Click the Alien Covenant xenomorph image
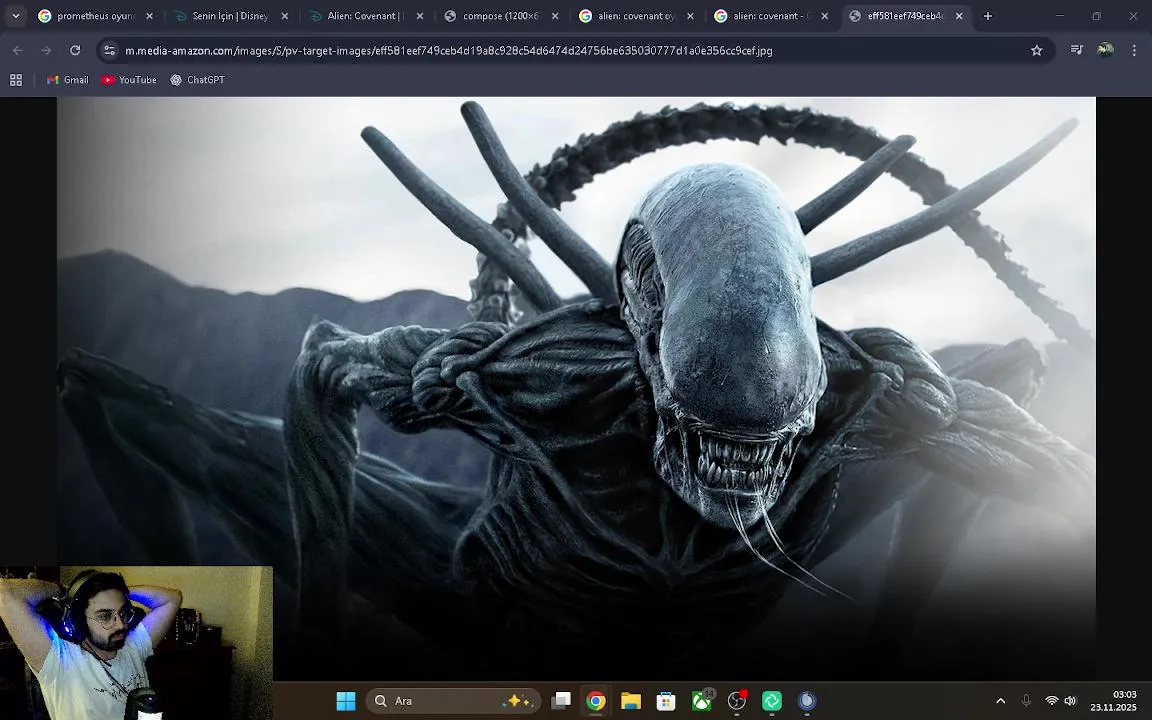This screenshot has height=720, width=1152. [576, 389]
